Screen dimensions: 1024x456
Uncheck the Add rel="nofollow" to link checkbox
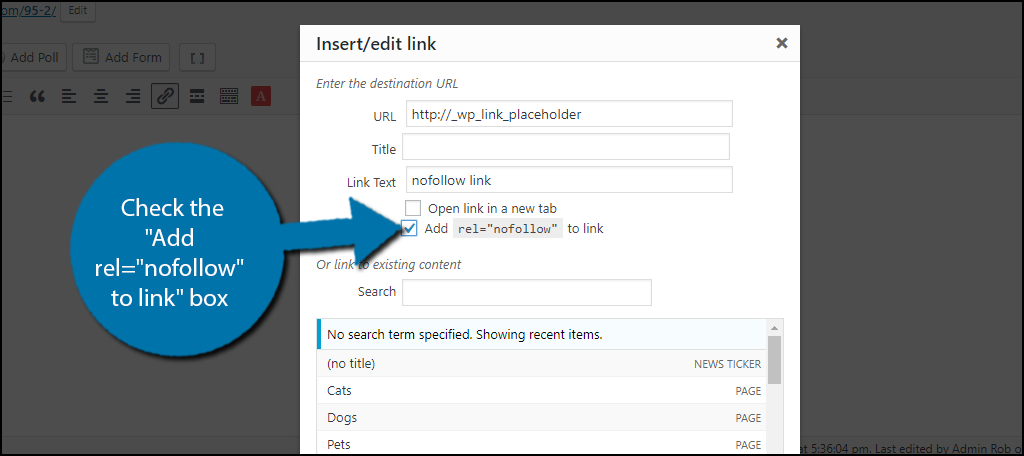pos(410,228)
